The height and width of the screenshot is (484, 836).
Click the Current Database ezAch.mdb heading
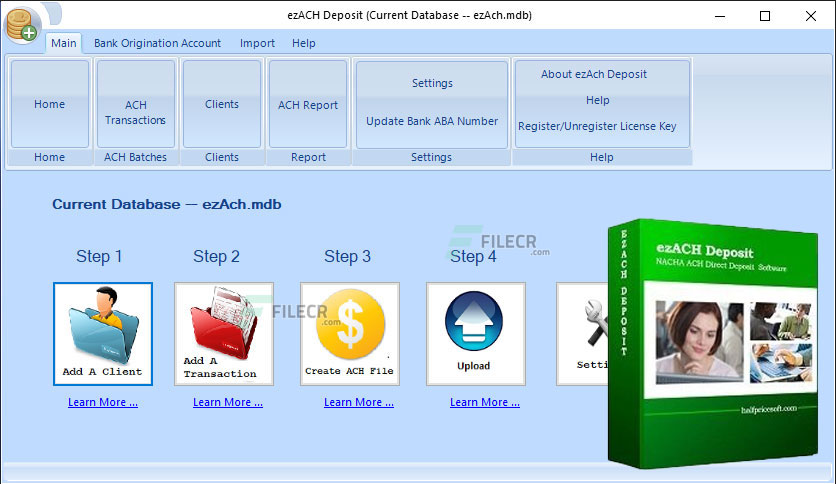(166, 204)
